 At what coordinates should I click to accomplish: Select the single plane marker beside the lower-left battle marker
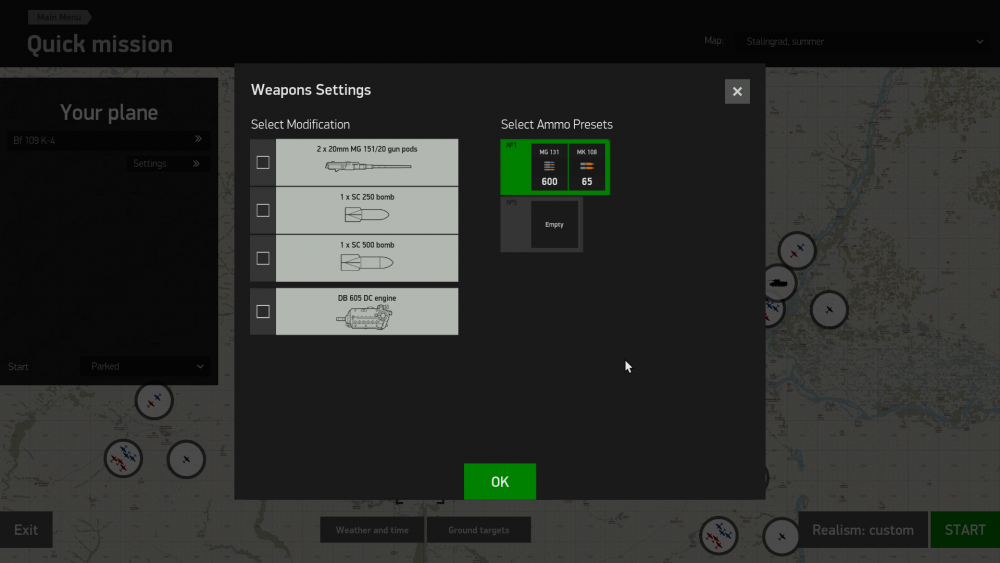coord(186,459)
